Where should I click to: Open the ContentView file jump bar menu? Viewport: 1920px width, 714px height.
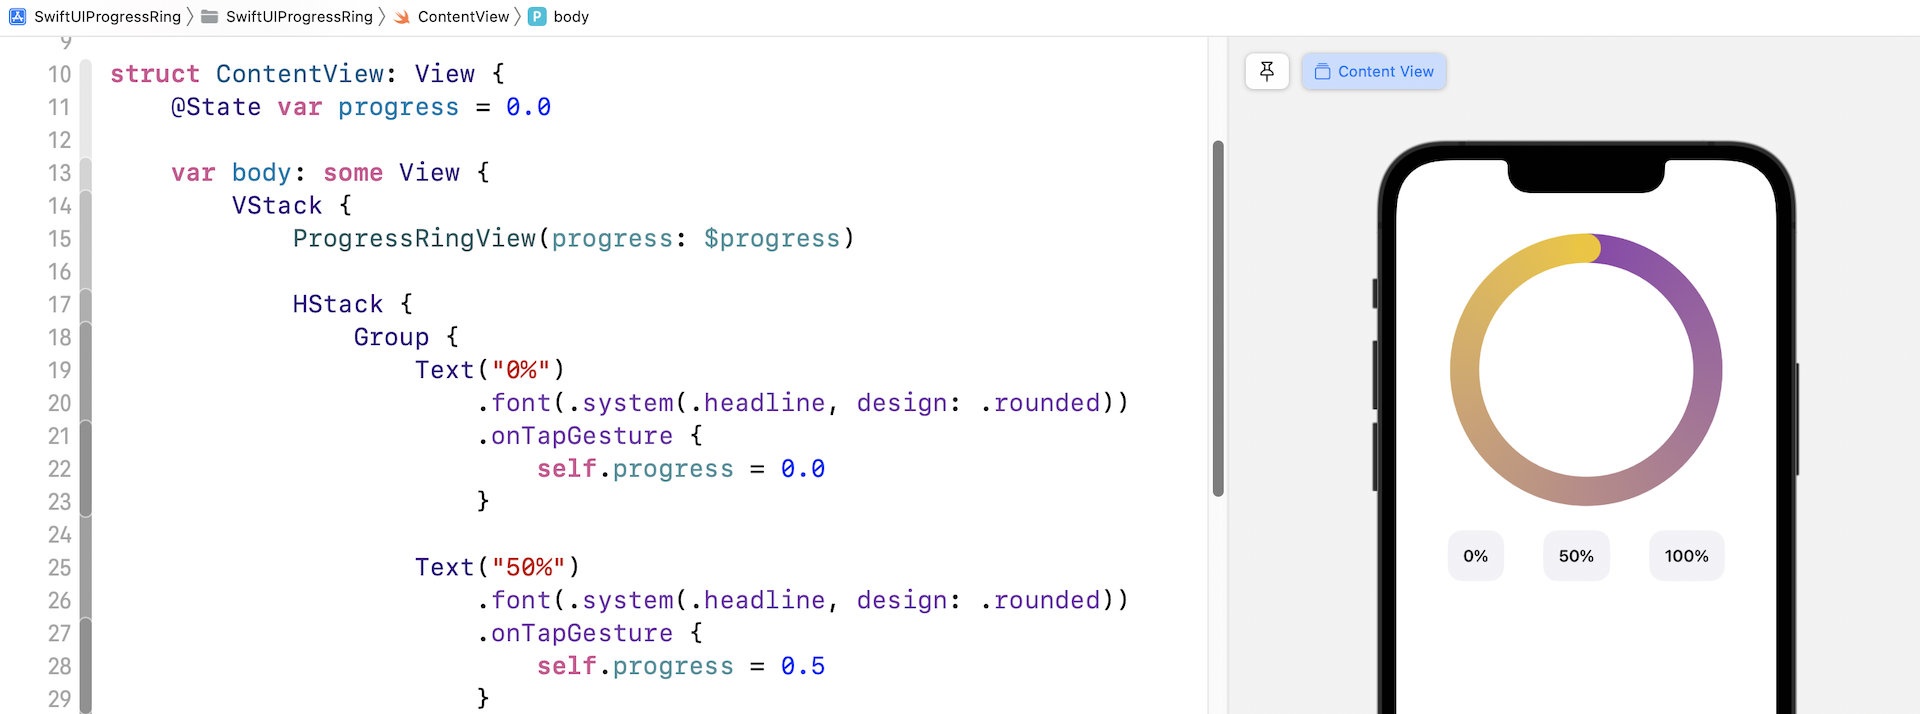point(463,17)
